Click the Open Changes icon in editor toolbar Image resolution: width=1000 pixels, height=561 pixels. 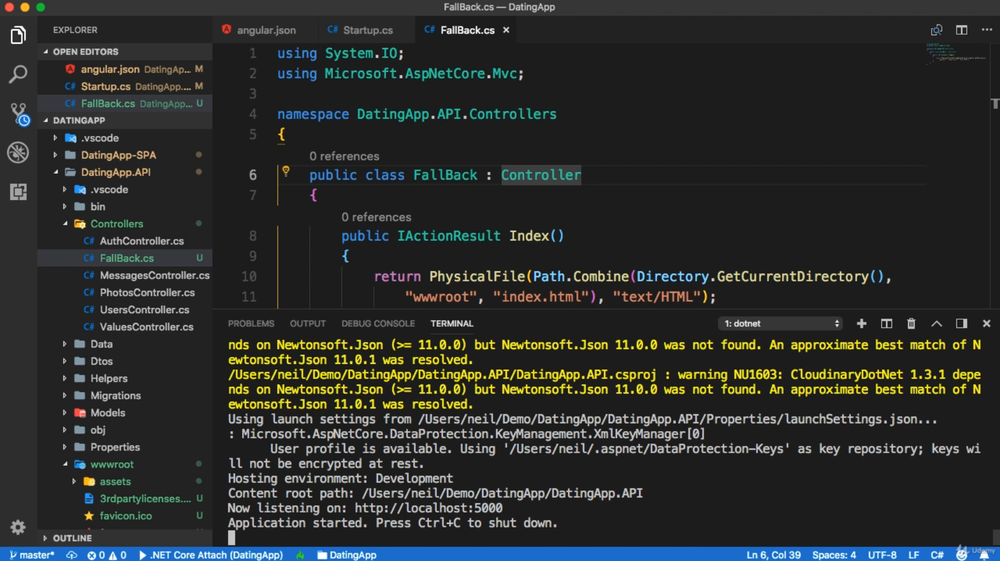coord(936,30)
